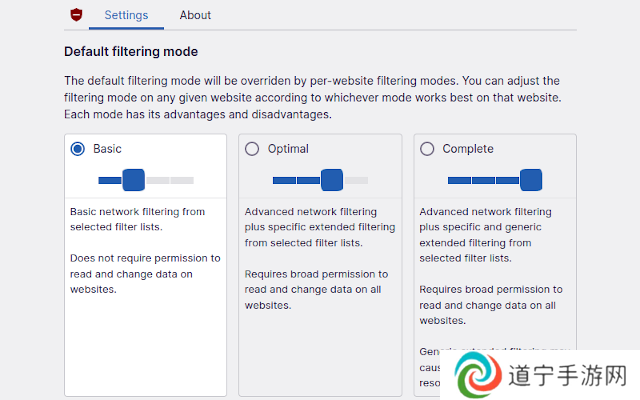Click Optimal's 'Advanced network filtering plus specific extended' text

[x=320, y=227]
